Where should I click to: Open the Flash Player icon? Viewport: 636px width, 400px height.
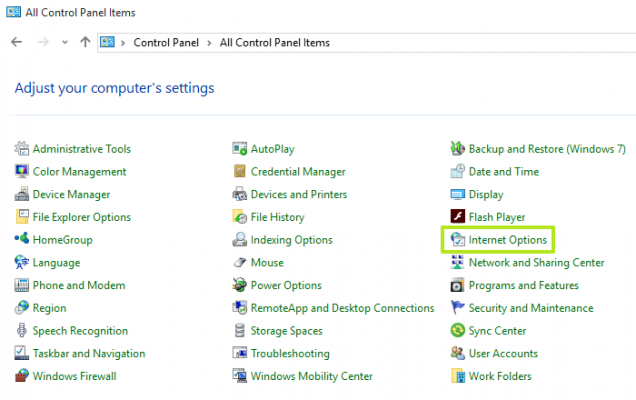coord(458,217)
